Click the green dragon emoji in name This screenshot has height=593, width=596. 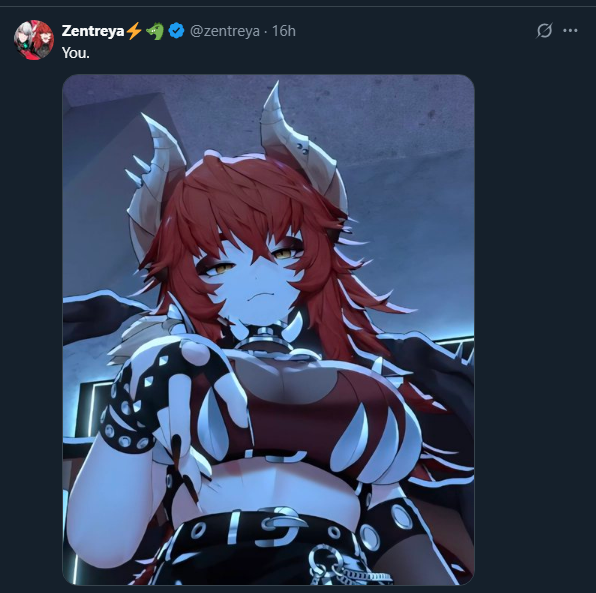pyautogui.click(x=155, y=31)
